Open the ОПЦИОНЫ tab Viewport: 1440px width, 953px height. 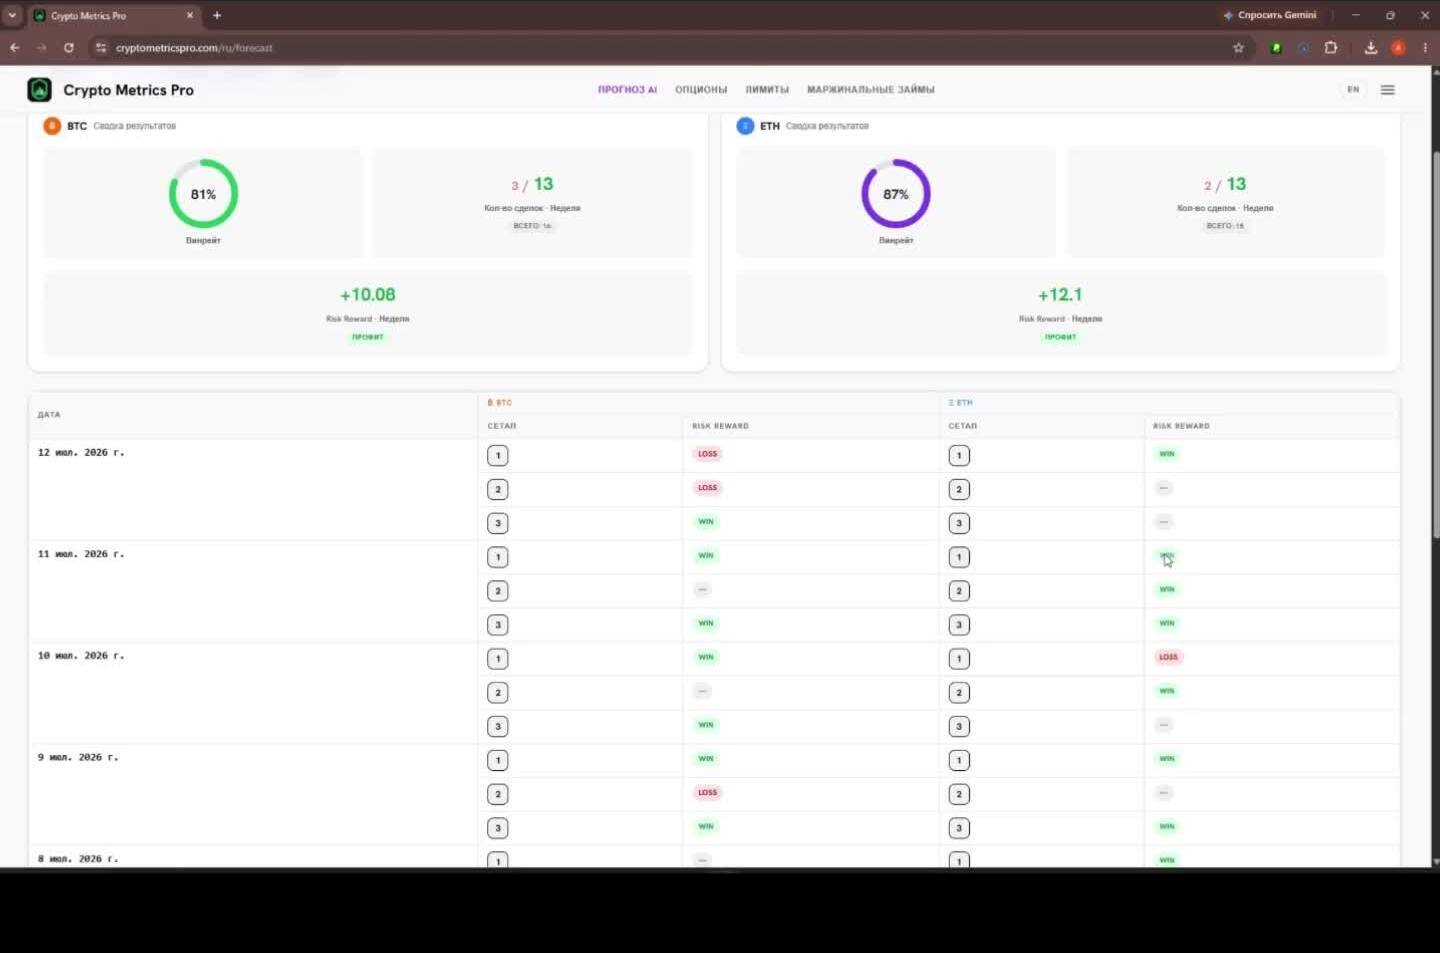point(701,89)
